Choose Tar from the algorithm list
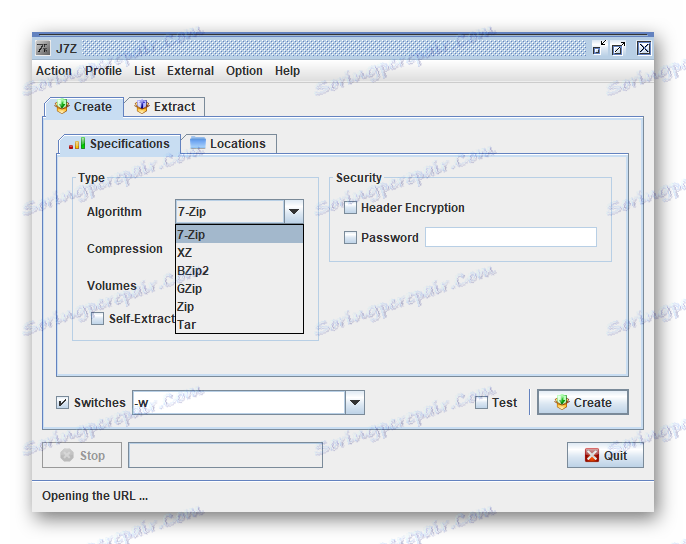Viewport: 686px width, 544px height. point(239,324)
